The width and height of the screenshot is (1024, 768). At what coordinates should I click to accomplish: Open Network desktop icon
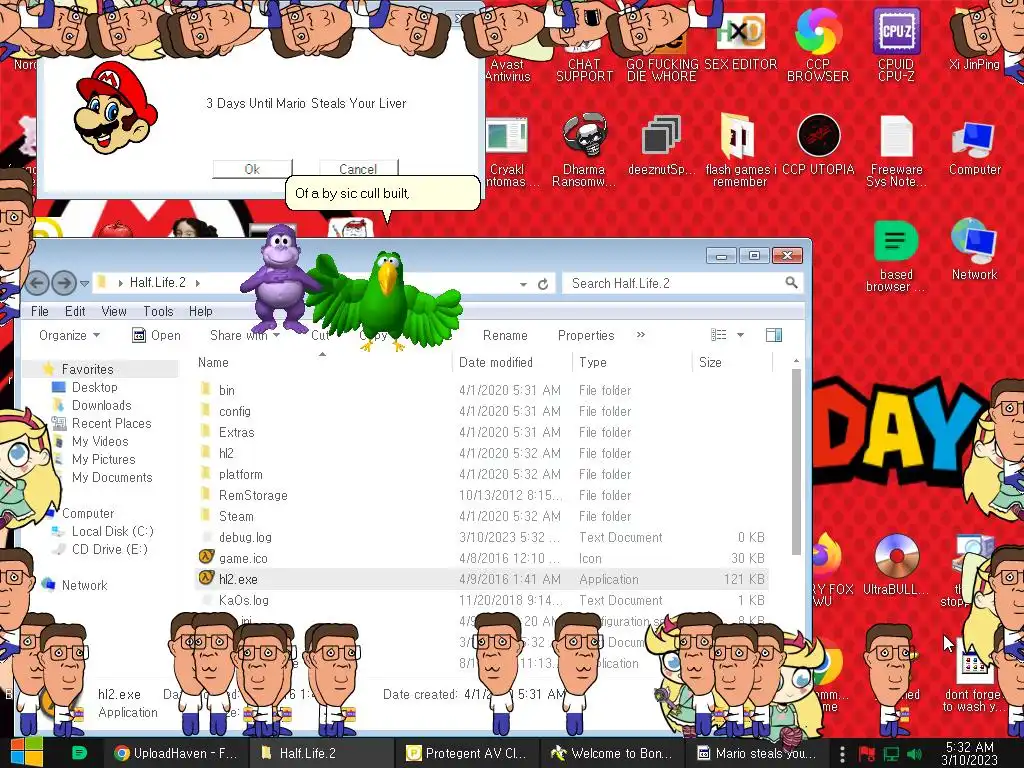(974, 249)
